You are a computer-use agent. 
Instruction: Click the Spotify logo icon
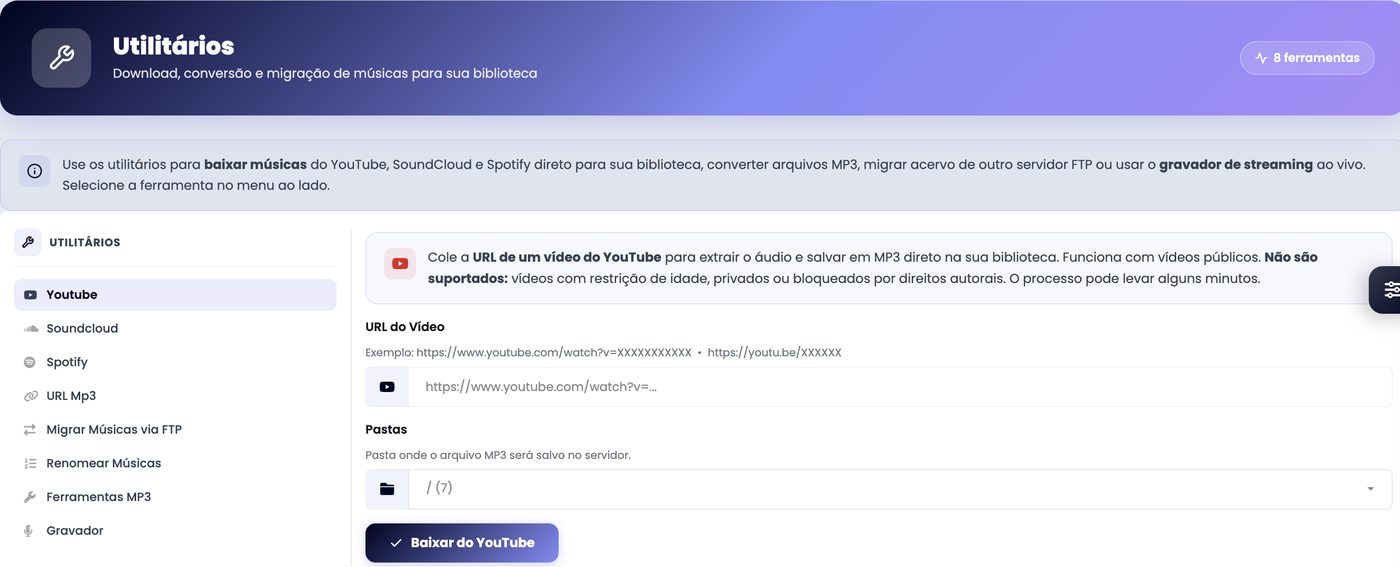pos(30,362)
